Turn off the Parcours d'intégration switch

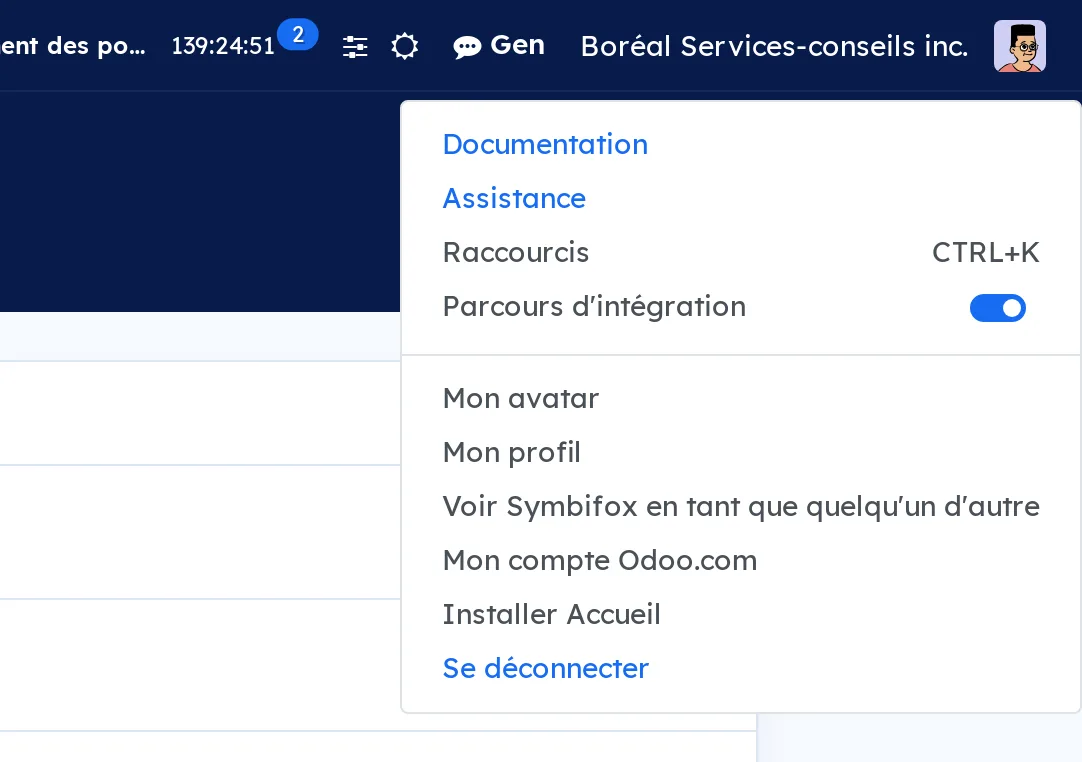click(997, 308)
